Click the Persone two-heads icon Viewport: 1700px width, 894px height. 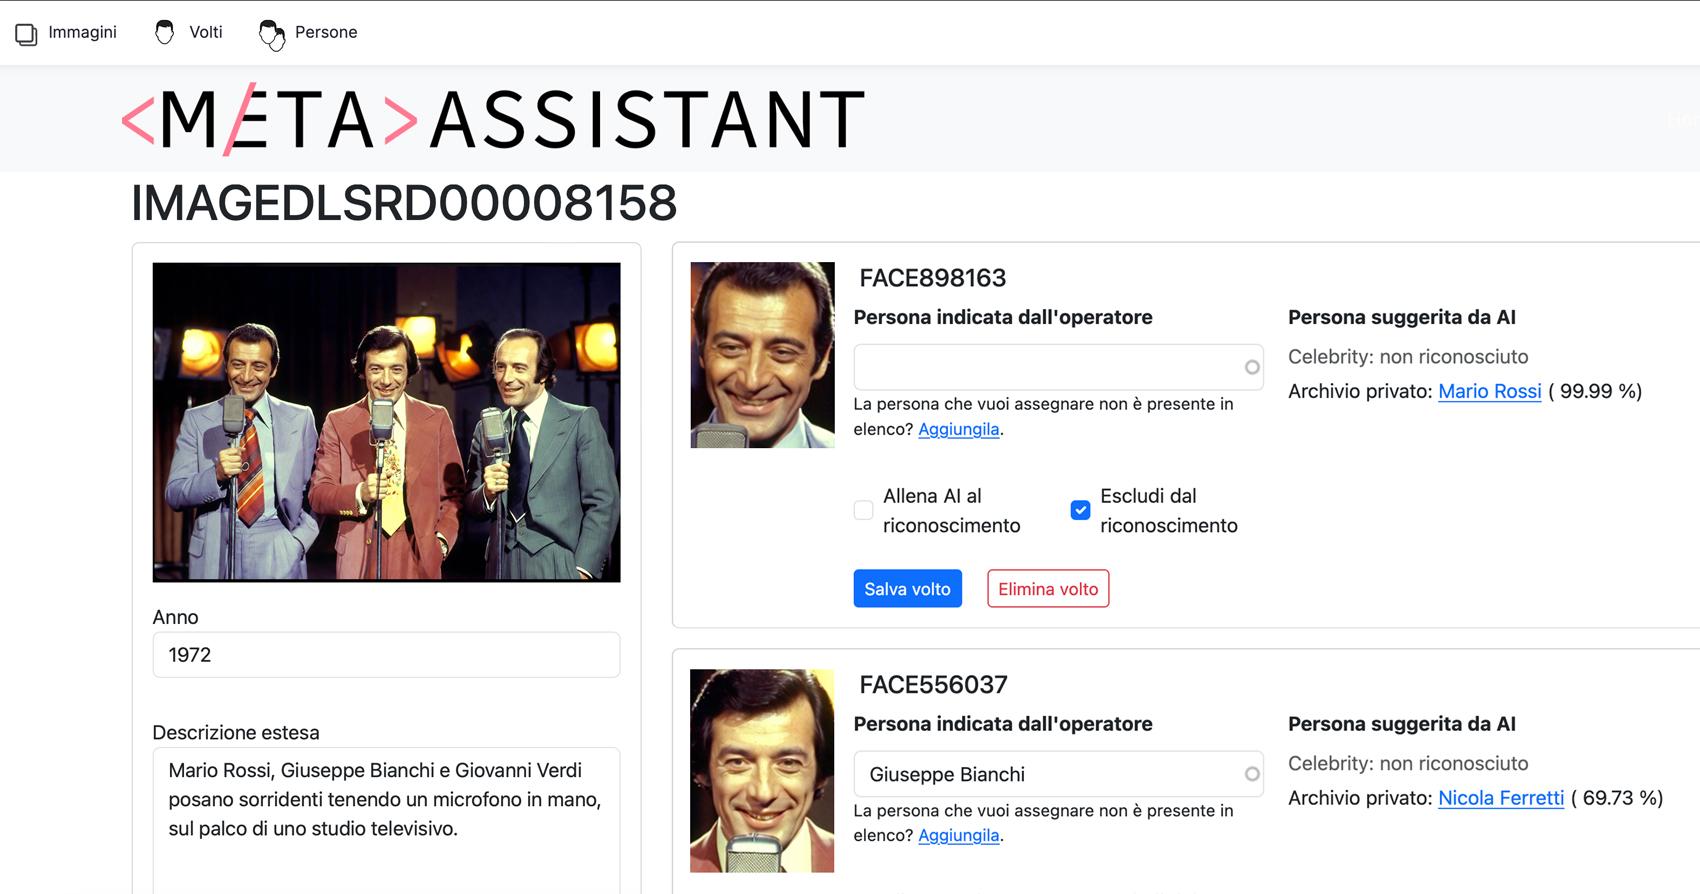pos(271,34)
